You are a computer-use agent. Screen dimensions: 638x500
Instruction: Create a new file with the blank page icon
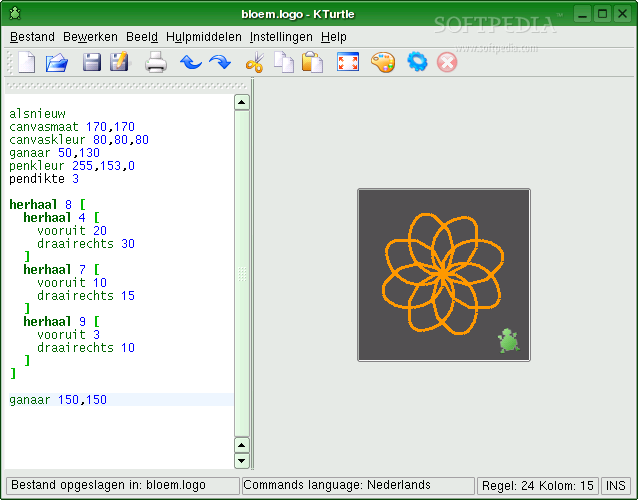point(27,62)
